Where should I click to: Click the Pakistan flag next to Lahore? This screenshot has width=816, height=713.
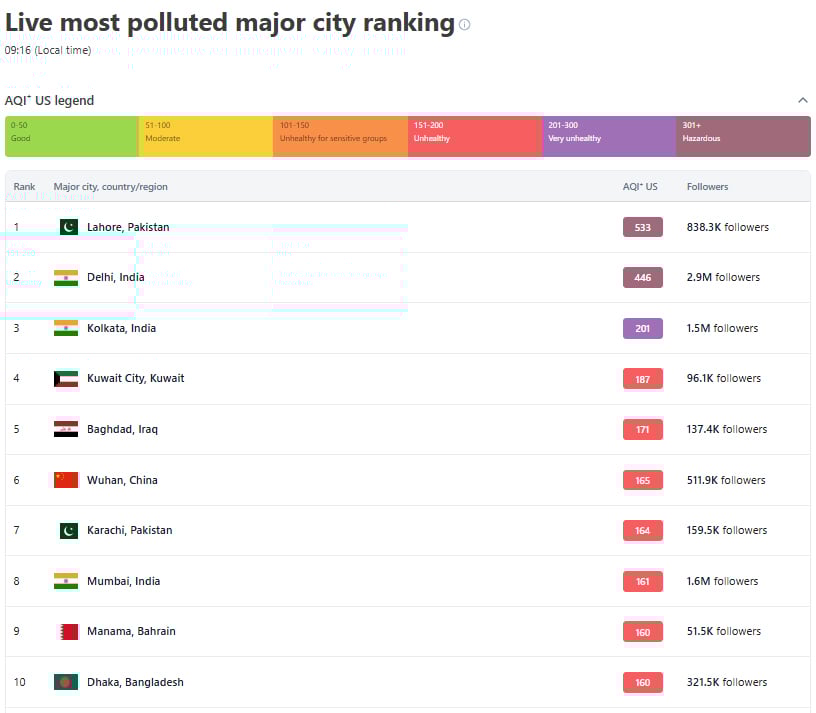[69, 227]
